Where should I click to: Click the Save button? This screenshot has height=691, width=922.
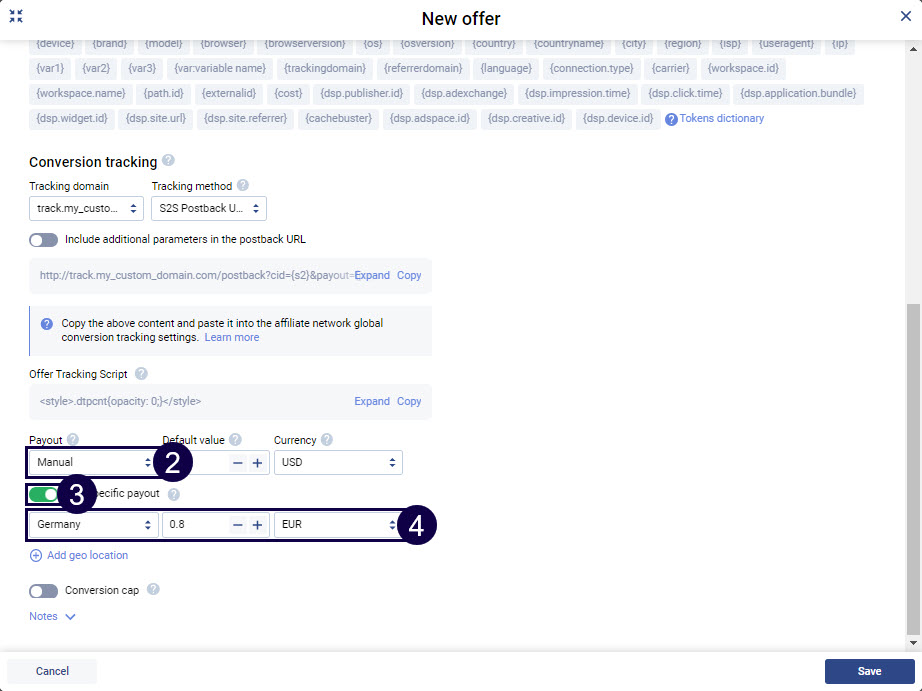[x=869, y=671]
